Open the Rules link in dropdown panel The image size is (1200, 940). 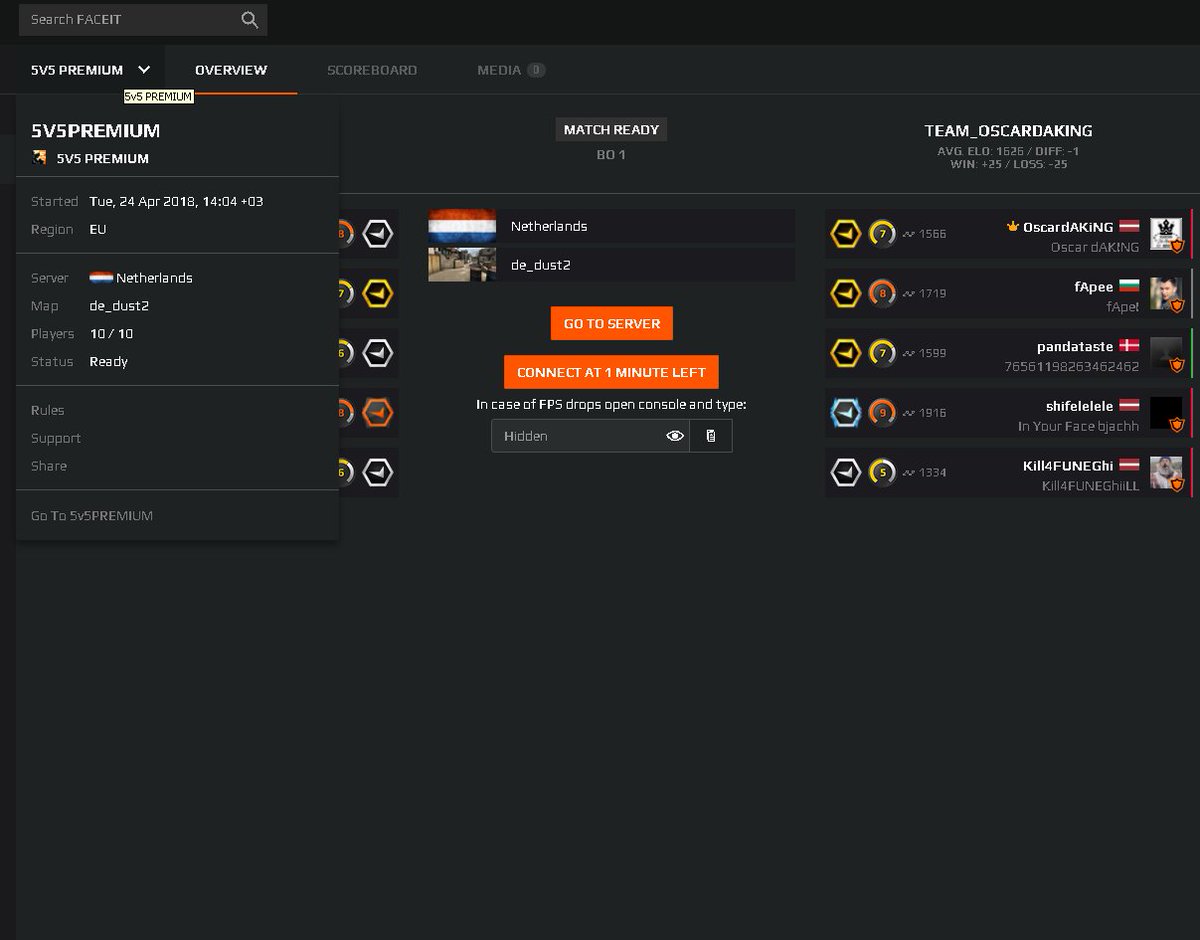[x=48, y=410]
